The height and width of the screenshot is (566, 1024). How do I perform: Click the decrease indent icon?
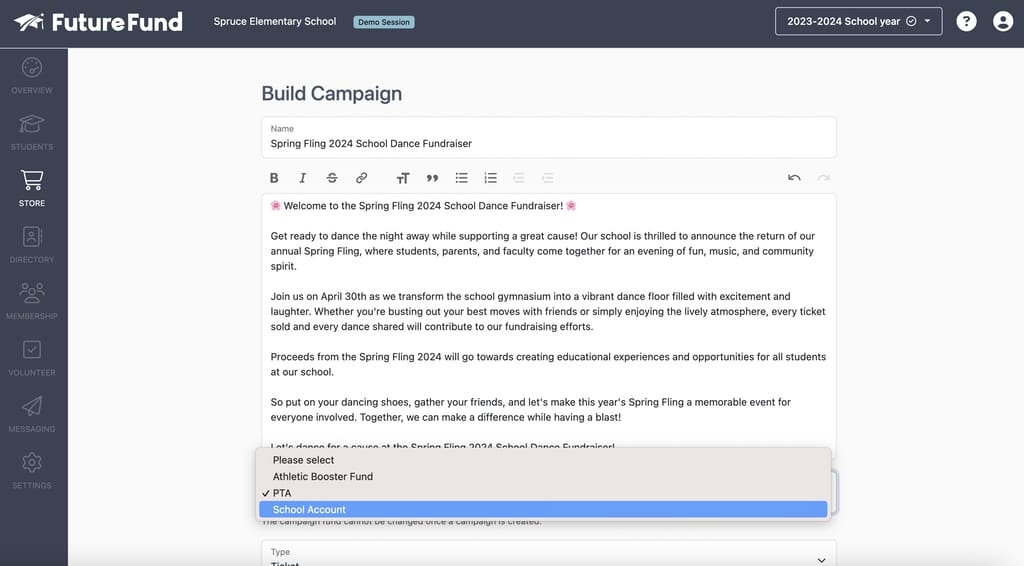pos(519,178)
